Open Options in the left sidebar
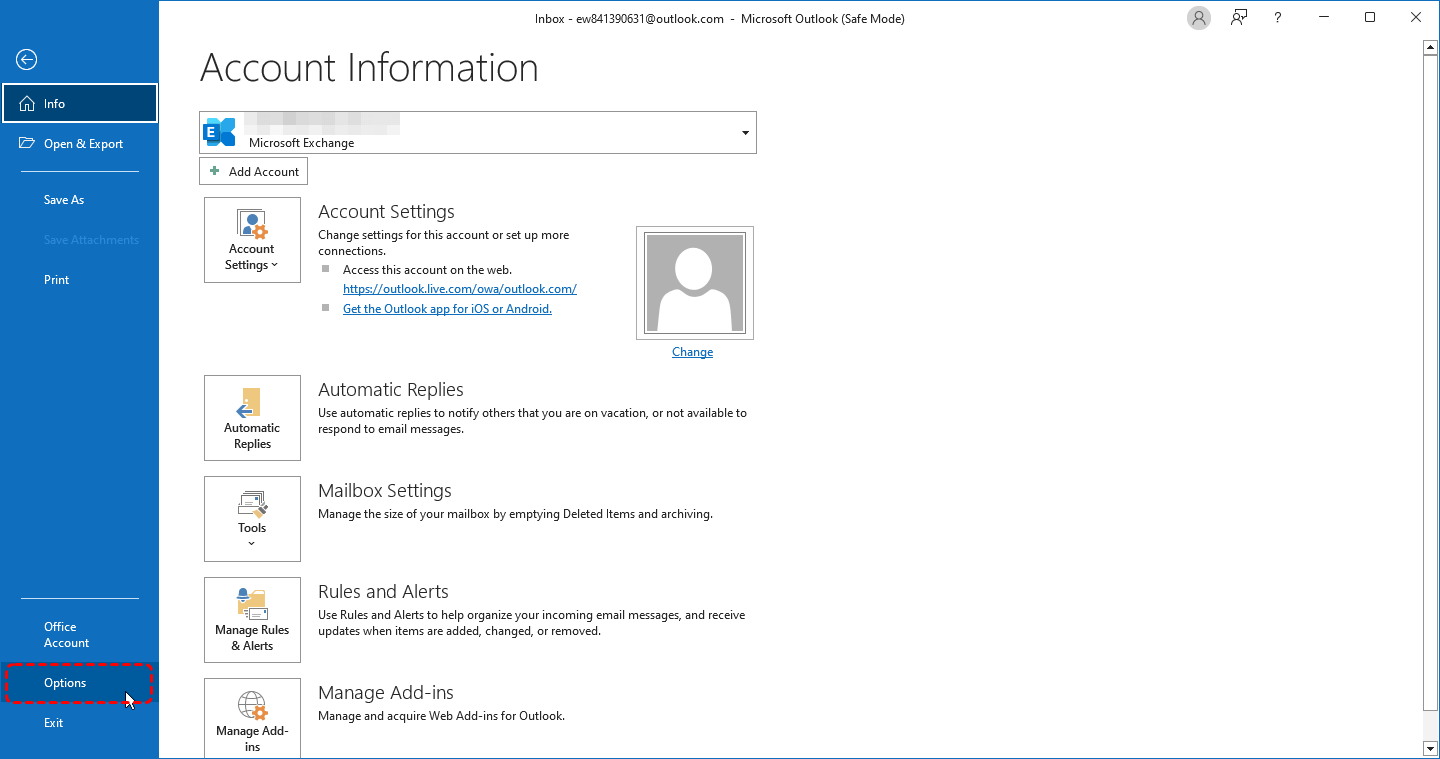 pyautogui.click(x=65, y=683)
